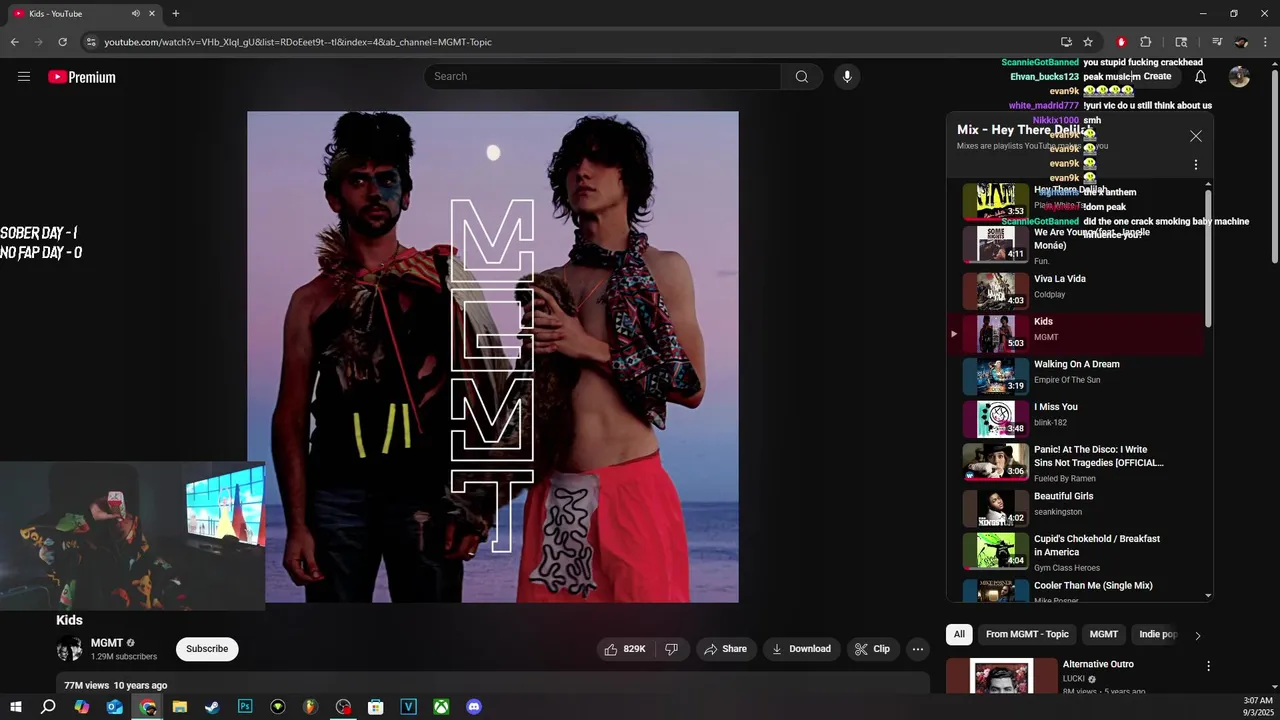
Task: Open the YouTube guide hamburger menu
Action: (x=24, y=77)
